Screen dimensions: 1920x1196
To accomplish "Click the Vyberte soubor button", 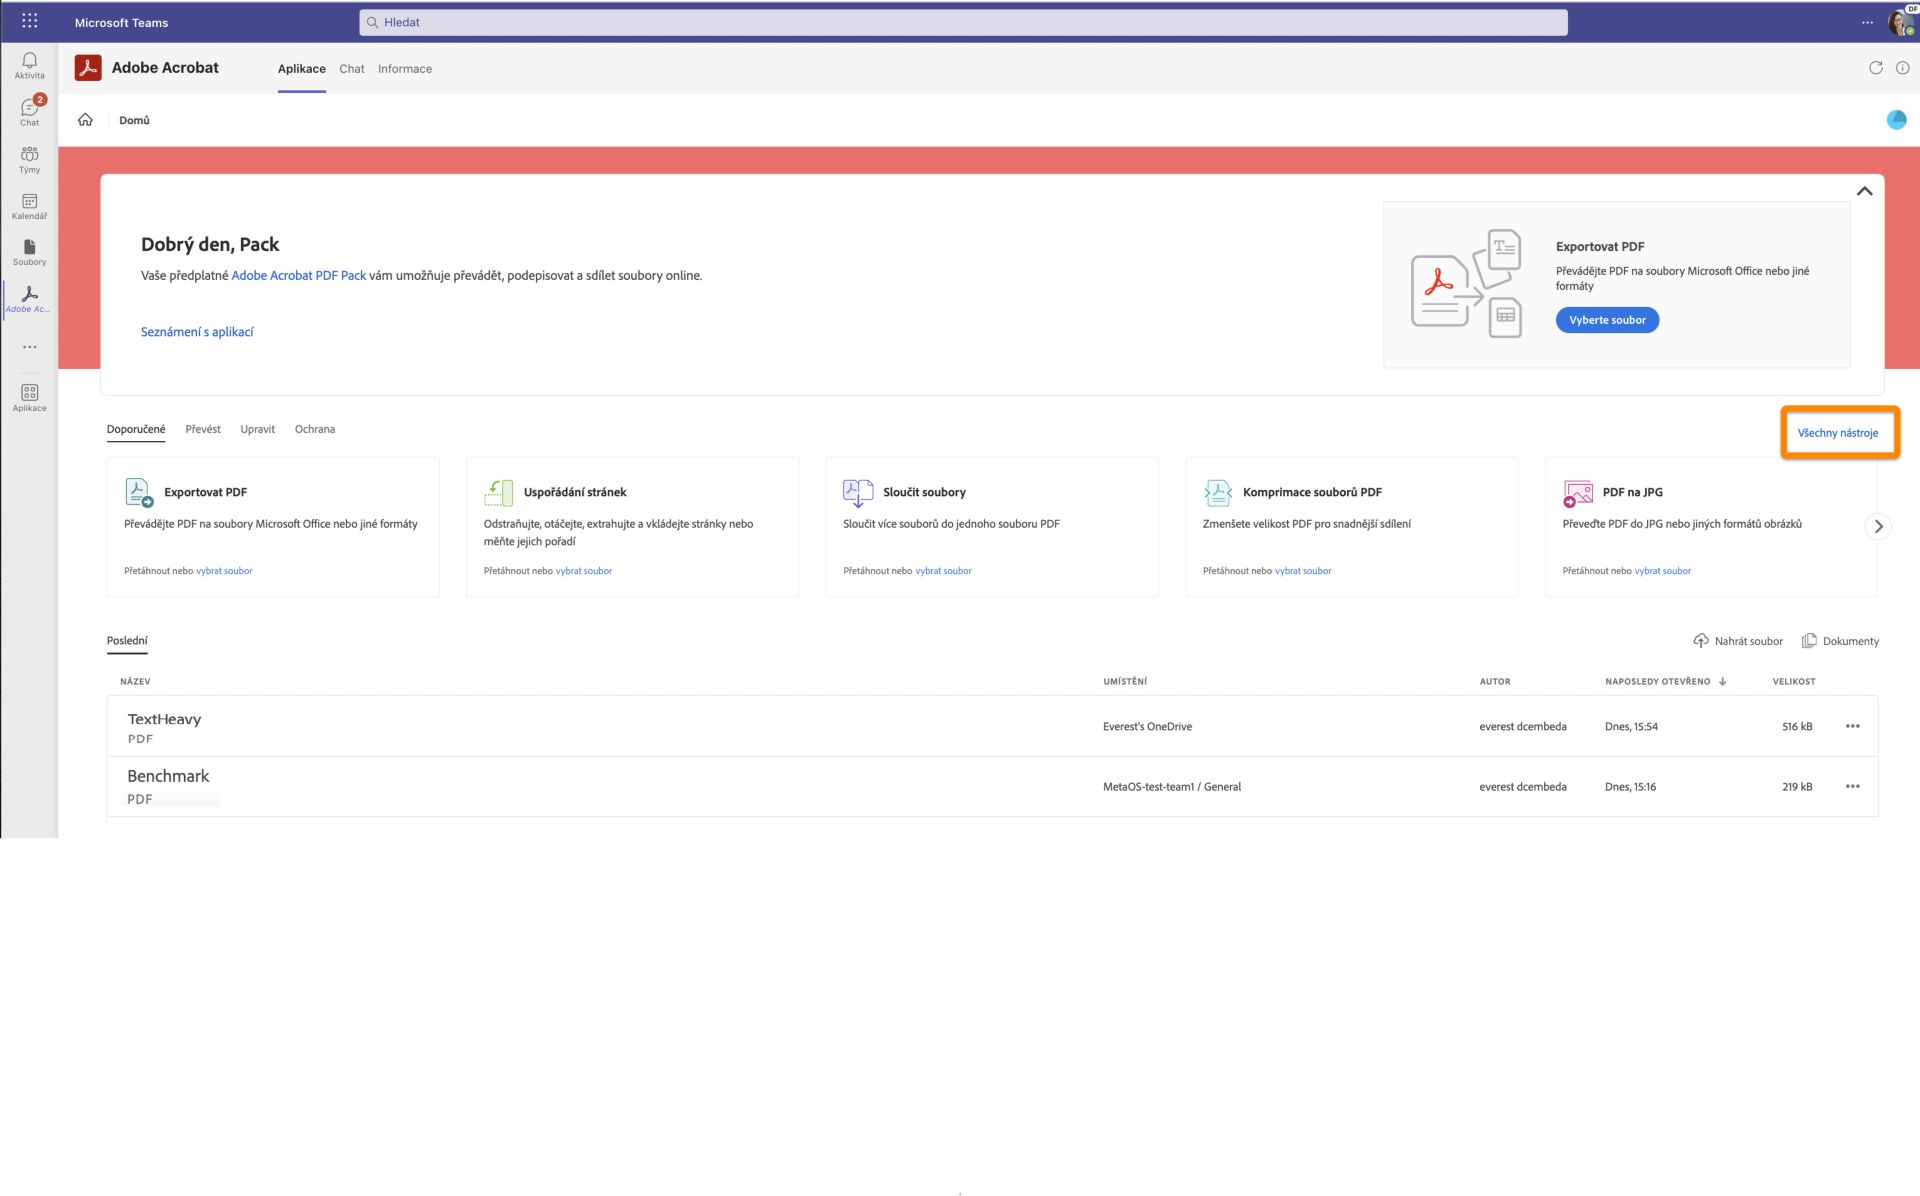I will (x=1607, y=320).
